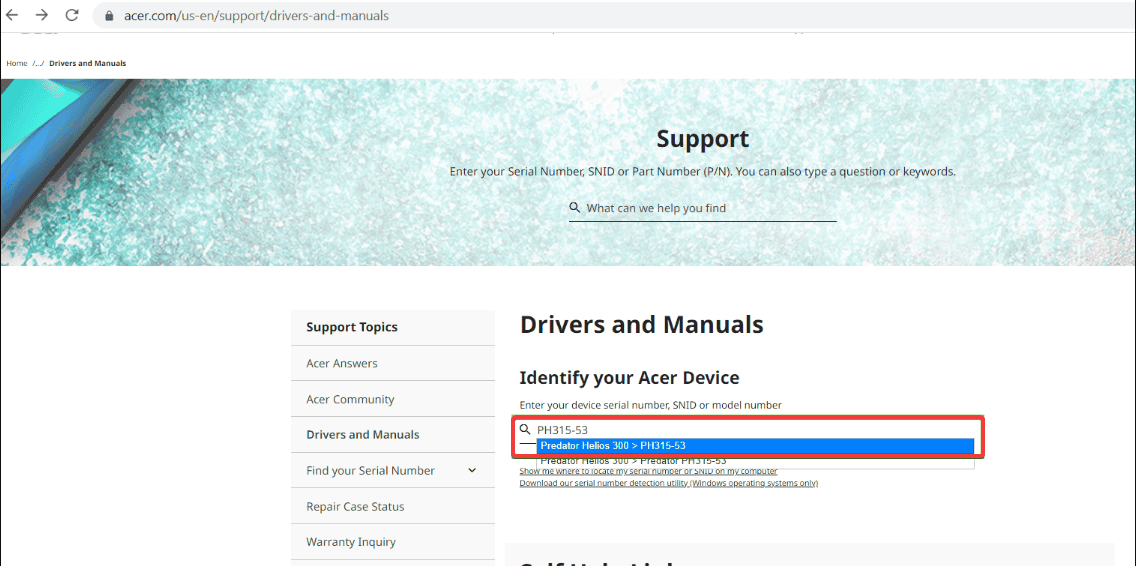Choose suggestion 'Predator Helios 300 > PH315-53'
1136x566 pixels.
point(755,446)
